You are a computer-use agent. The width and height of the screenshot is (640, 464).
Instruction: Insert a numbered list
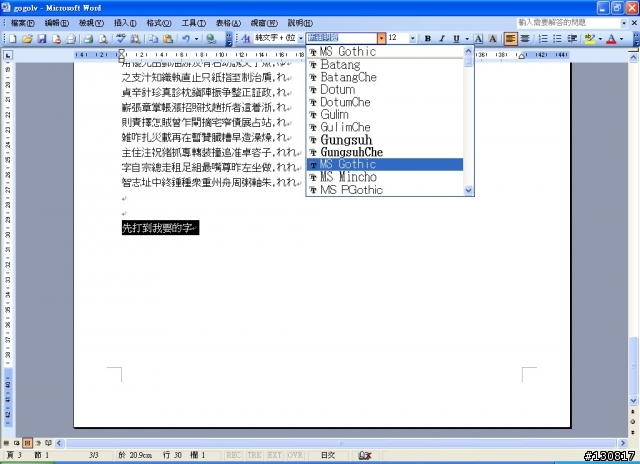pos(543,39)
